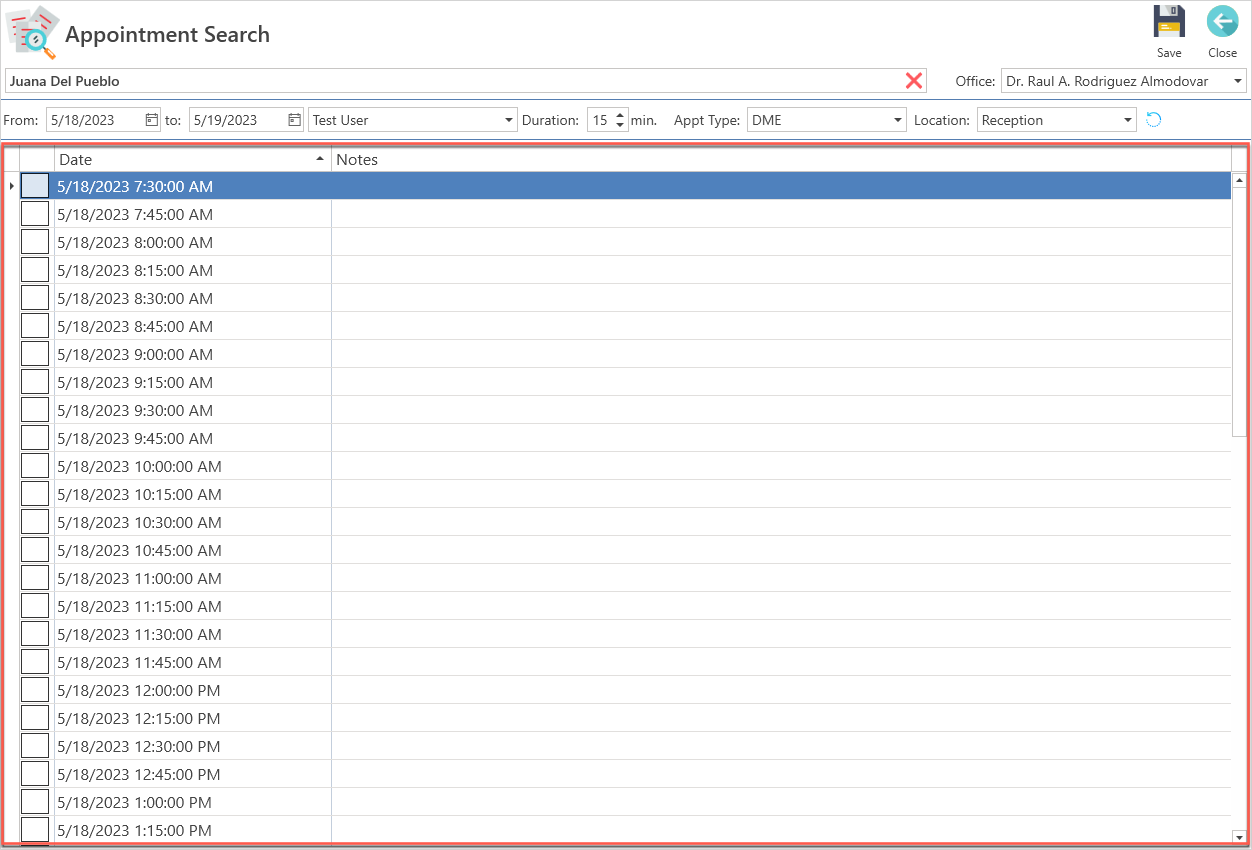Viewport: 1252px width, 850px height.
Task: Click the scrollbar up arrow
Action: (x=1239, y=180)
